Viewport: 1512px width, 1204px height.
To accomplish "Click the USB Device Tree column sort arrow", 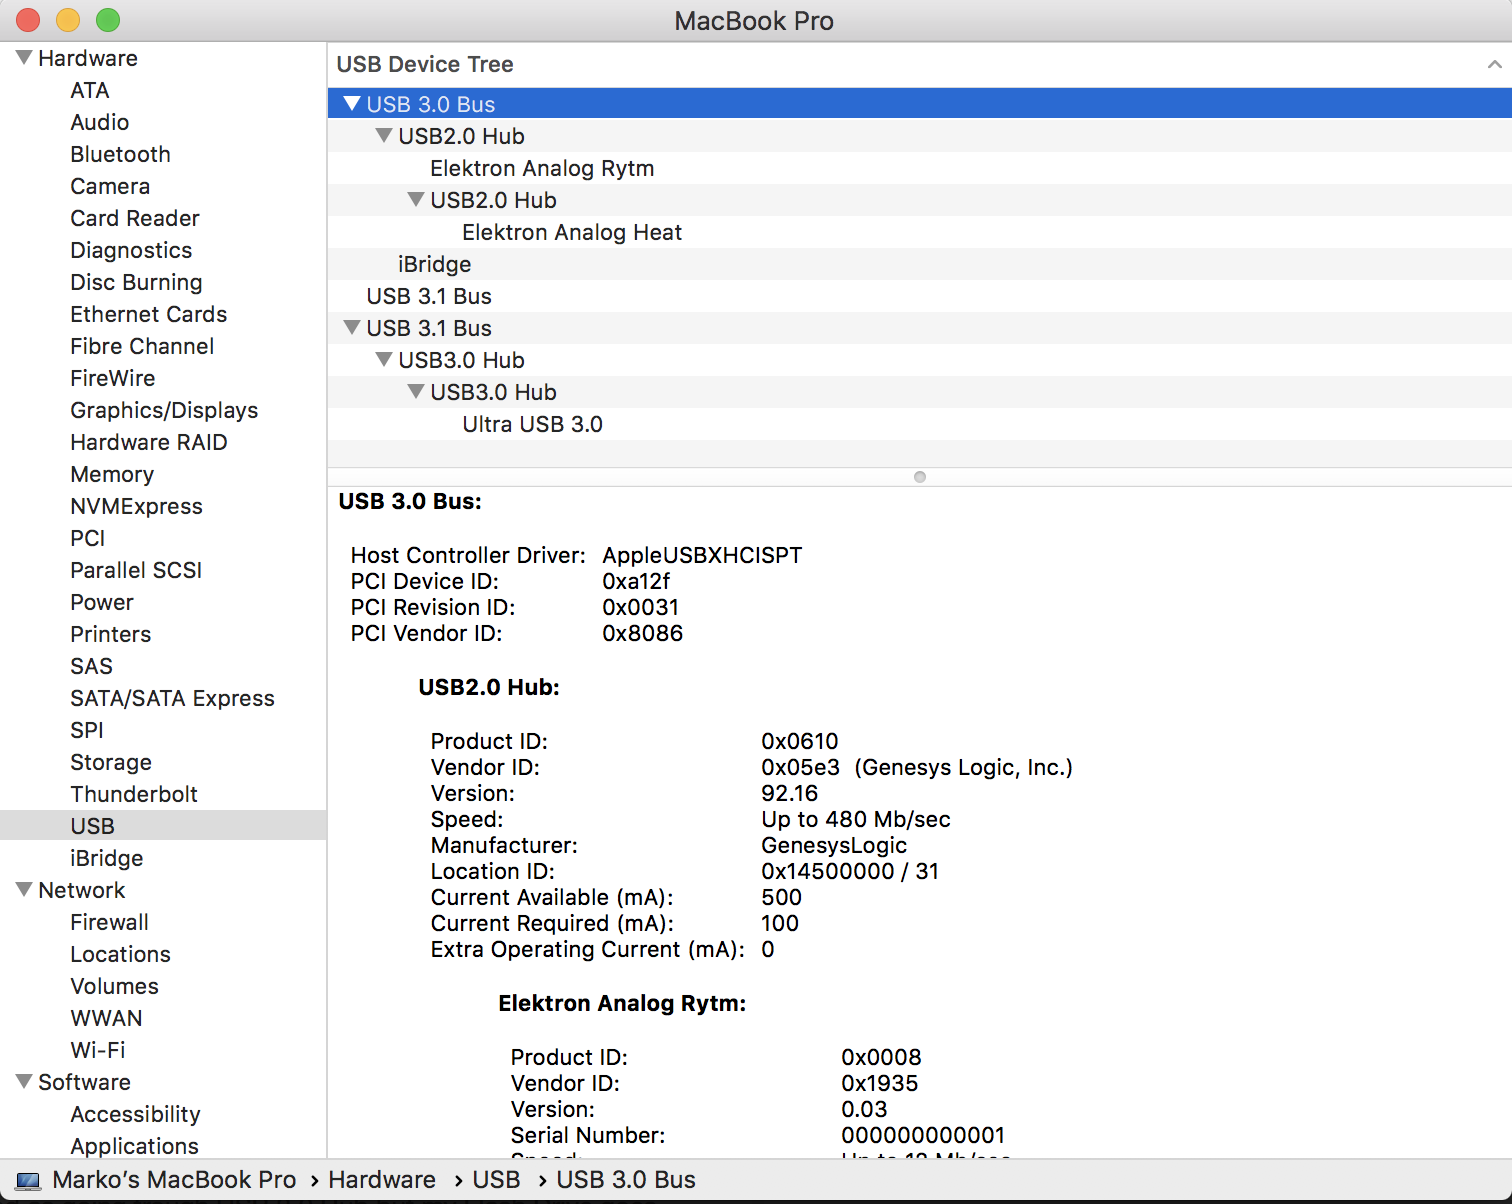I will [x=1494, y=65].
